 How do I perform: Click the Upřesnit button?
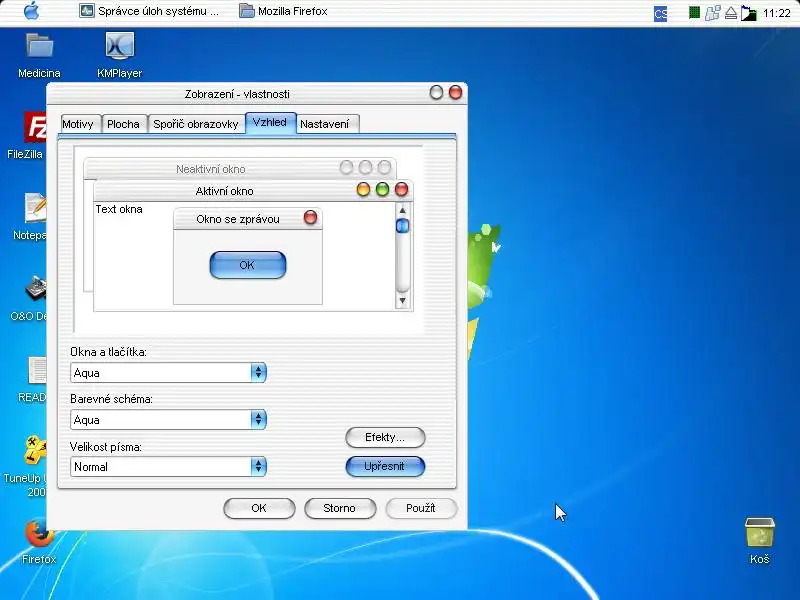tap(385, 466)
